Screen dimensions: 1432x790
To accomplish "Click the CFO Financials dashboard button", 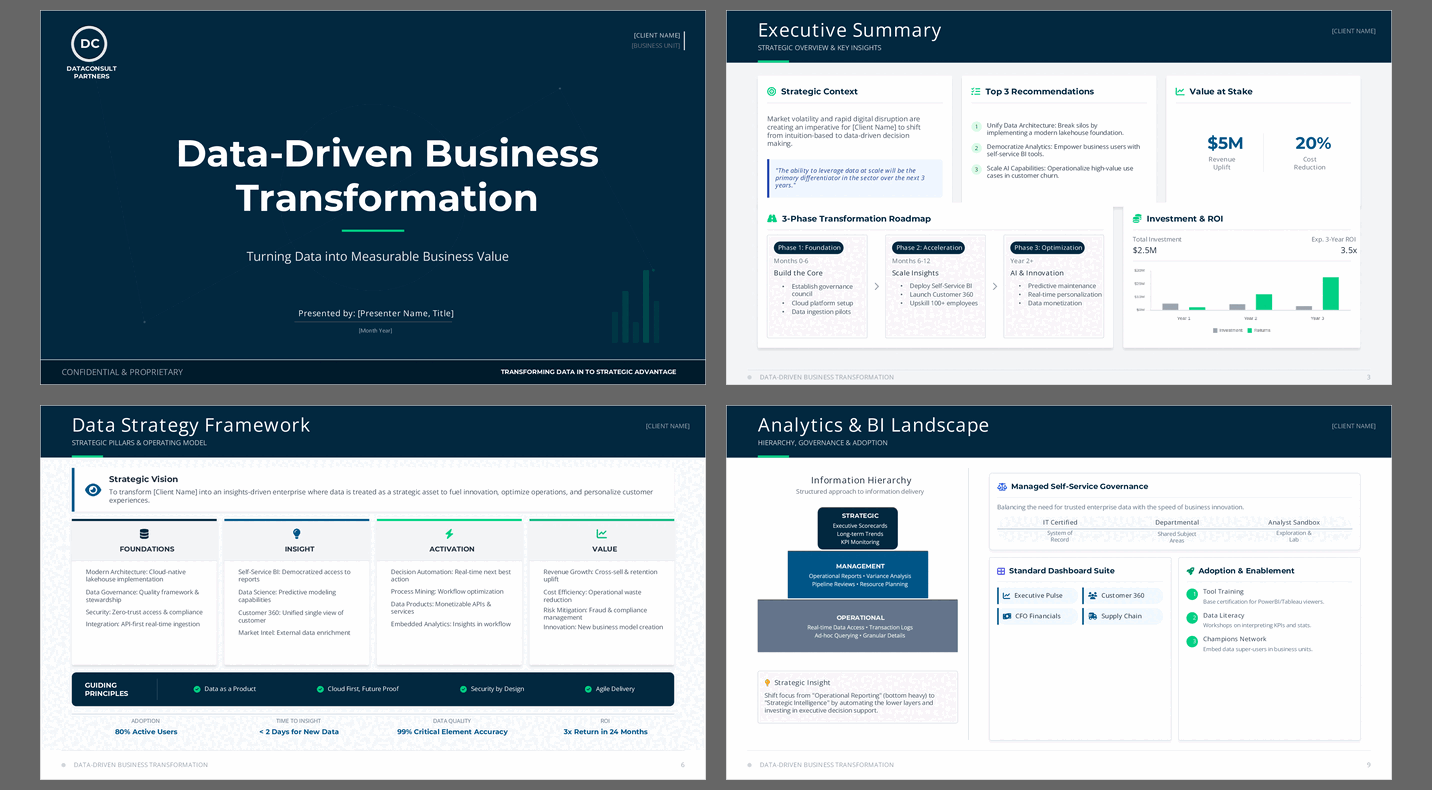I will coord(1038,616).
